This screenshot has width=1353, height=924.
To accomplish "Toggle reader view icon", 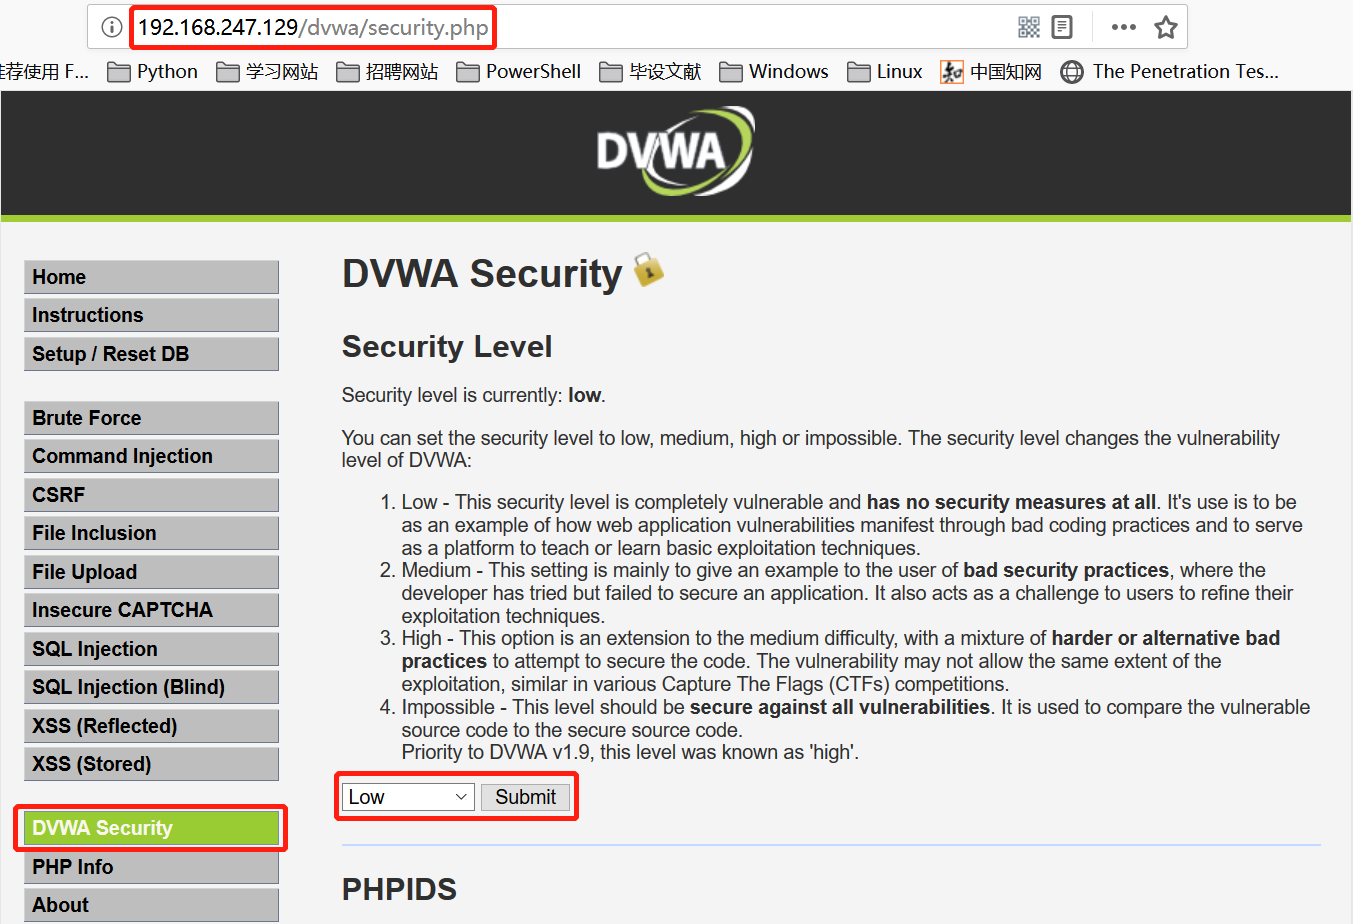I will click(x=1062, y=27).
